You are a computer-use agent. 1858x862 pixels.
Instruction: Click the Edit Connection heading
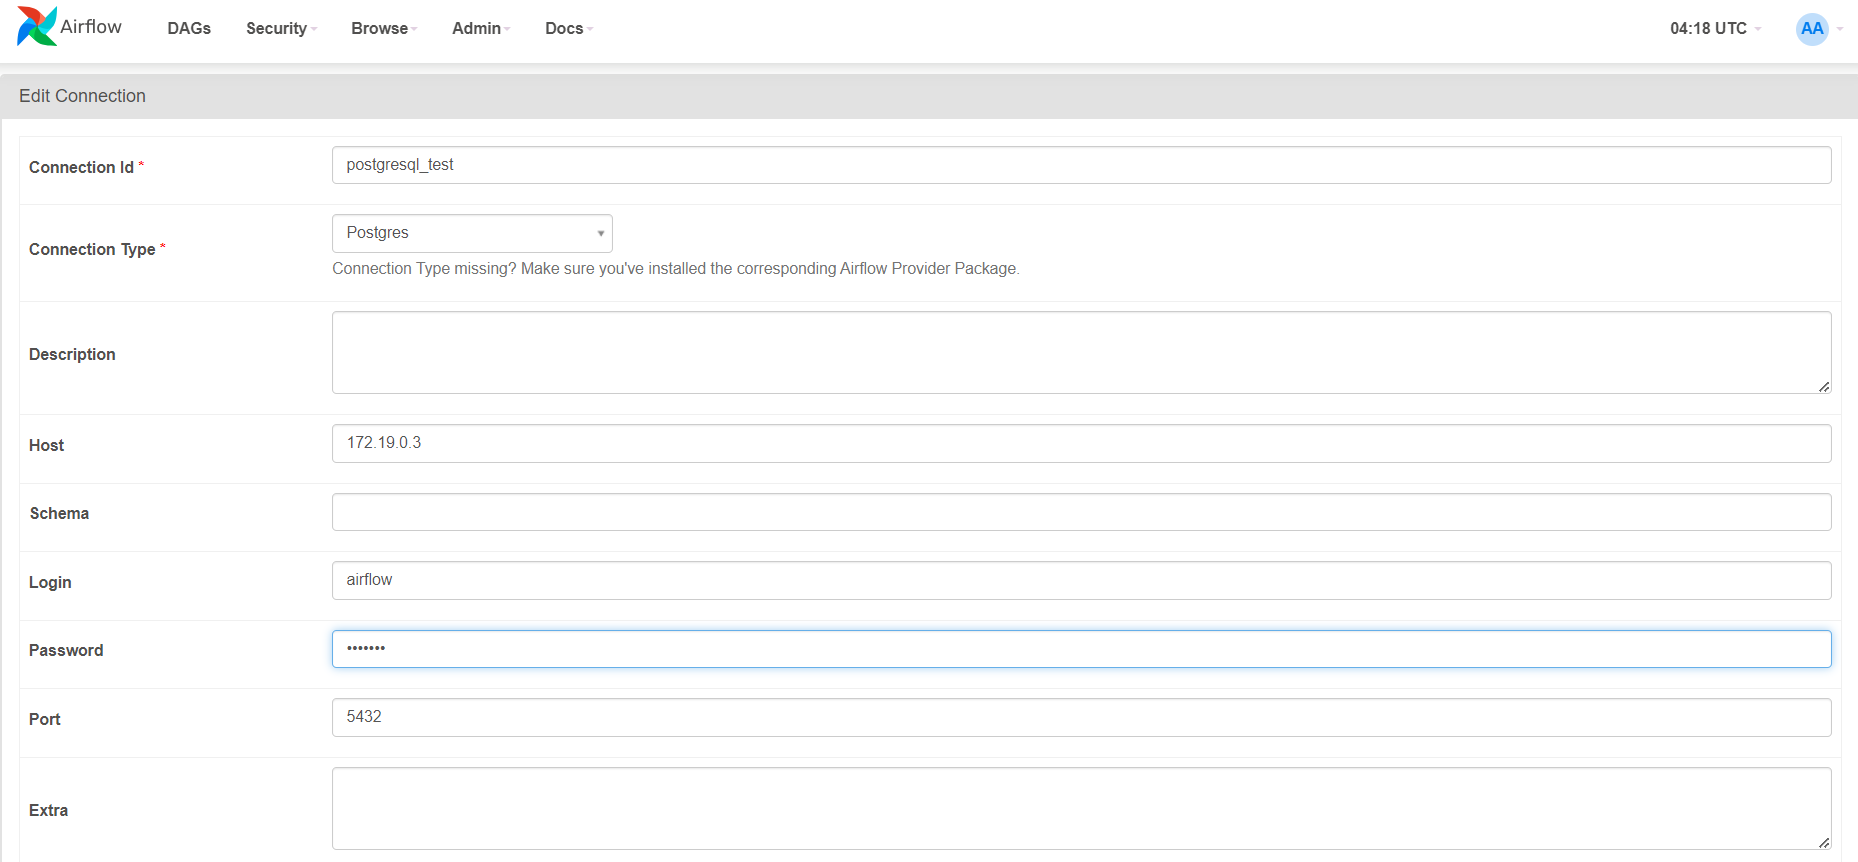82,96
